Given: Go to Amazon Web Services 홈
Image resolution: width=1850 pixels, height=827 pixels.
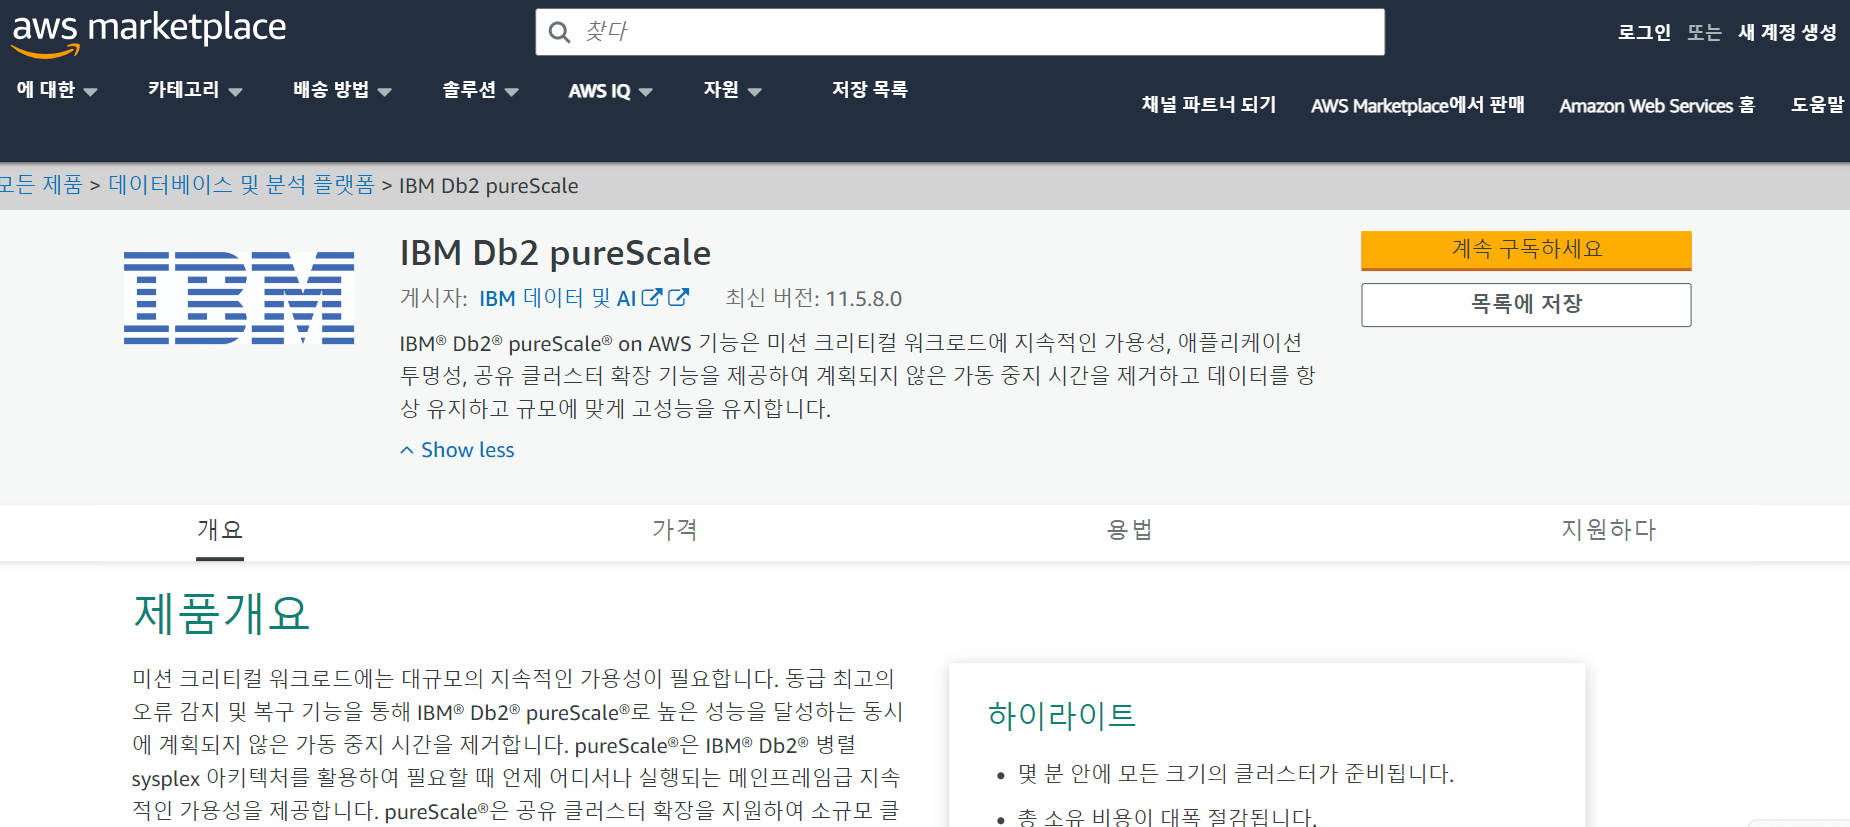Looking at the screenshot, I should 1657,105.
